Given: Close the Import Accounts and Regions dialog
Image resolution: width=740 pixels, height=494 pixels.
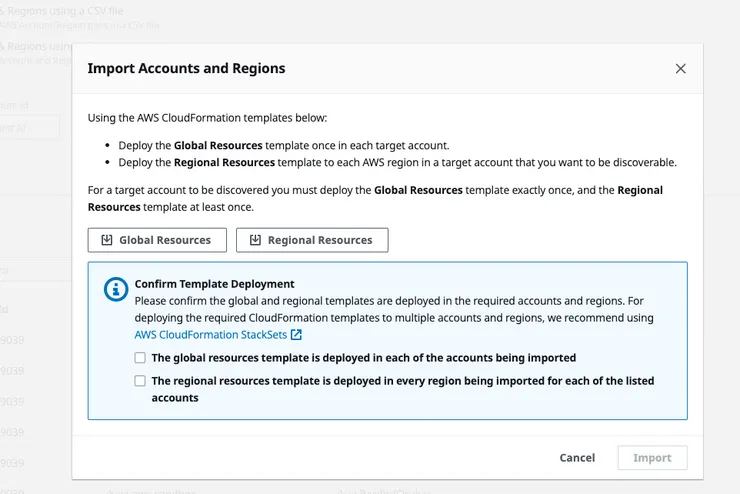Looking at the screenshot, I should [681, 69].
